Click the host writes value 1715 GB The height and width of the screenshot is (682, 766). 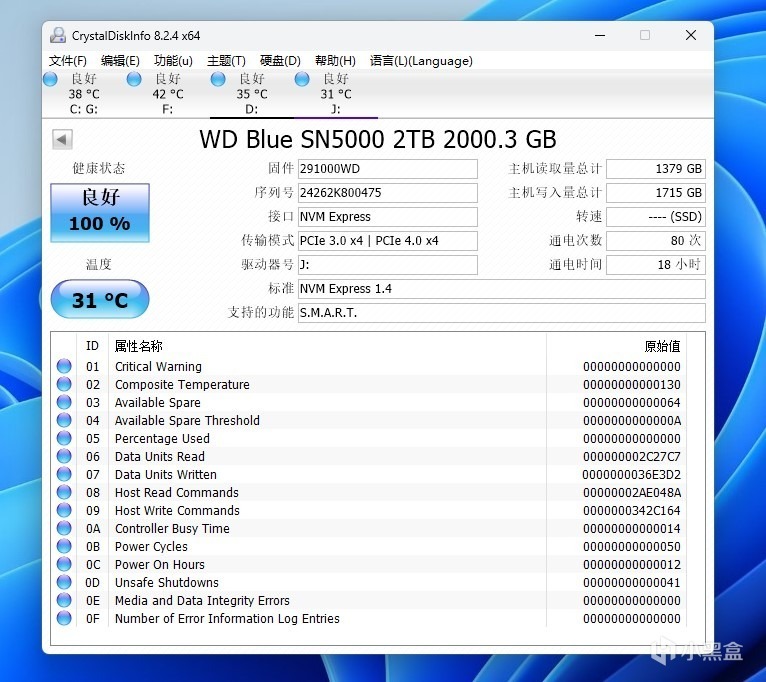point(656,193)
